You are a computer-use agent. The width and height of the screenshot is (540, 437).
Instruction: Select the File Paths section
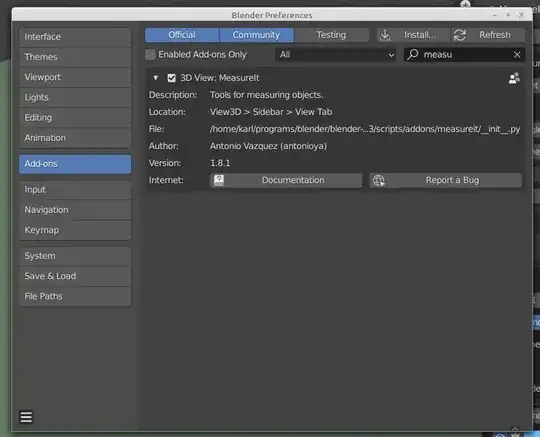(75, 296)
